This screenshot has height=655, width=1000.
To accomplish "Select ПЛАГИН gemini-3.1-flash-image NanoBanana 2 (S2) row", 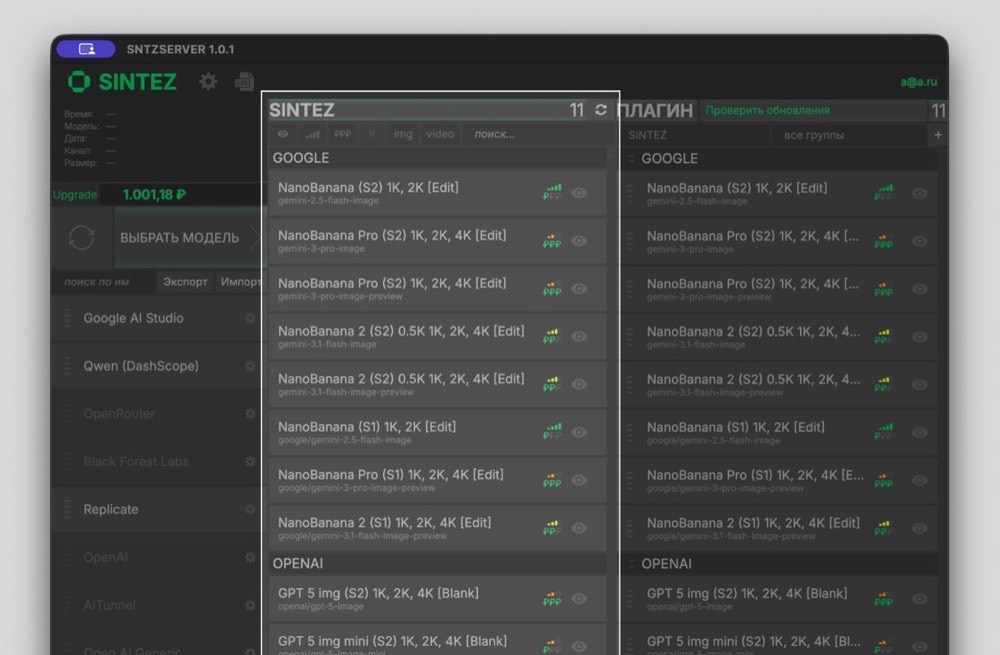I will point(779,337).
